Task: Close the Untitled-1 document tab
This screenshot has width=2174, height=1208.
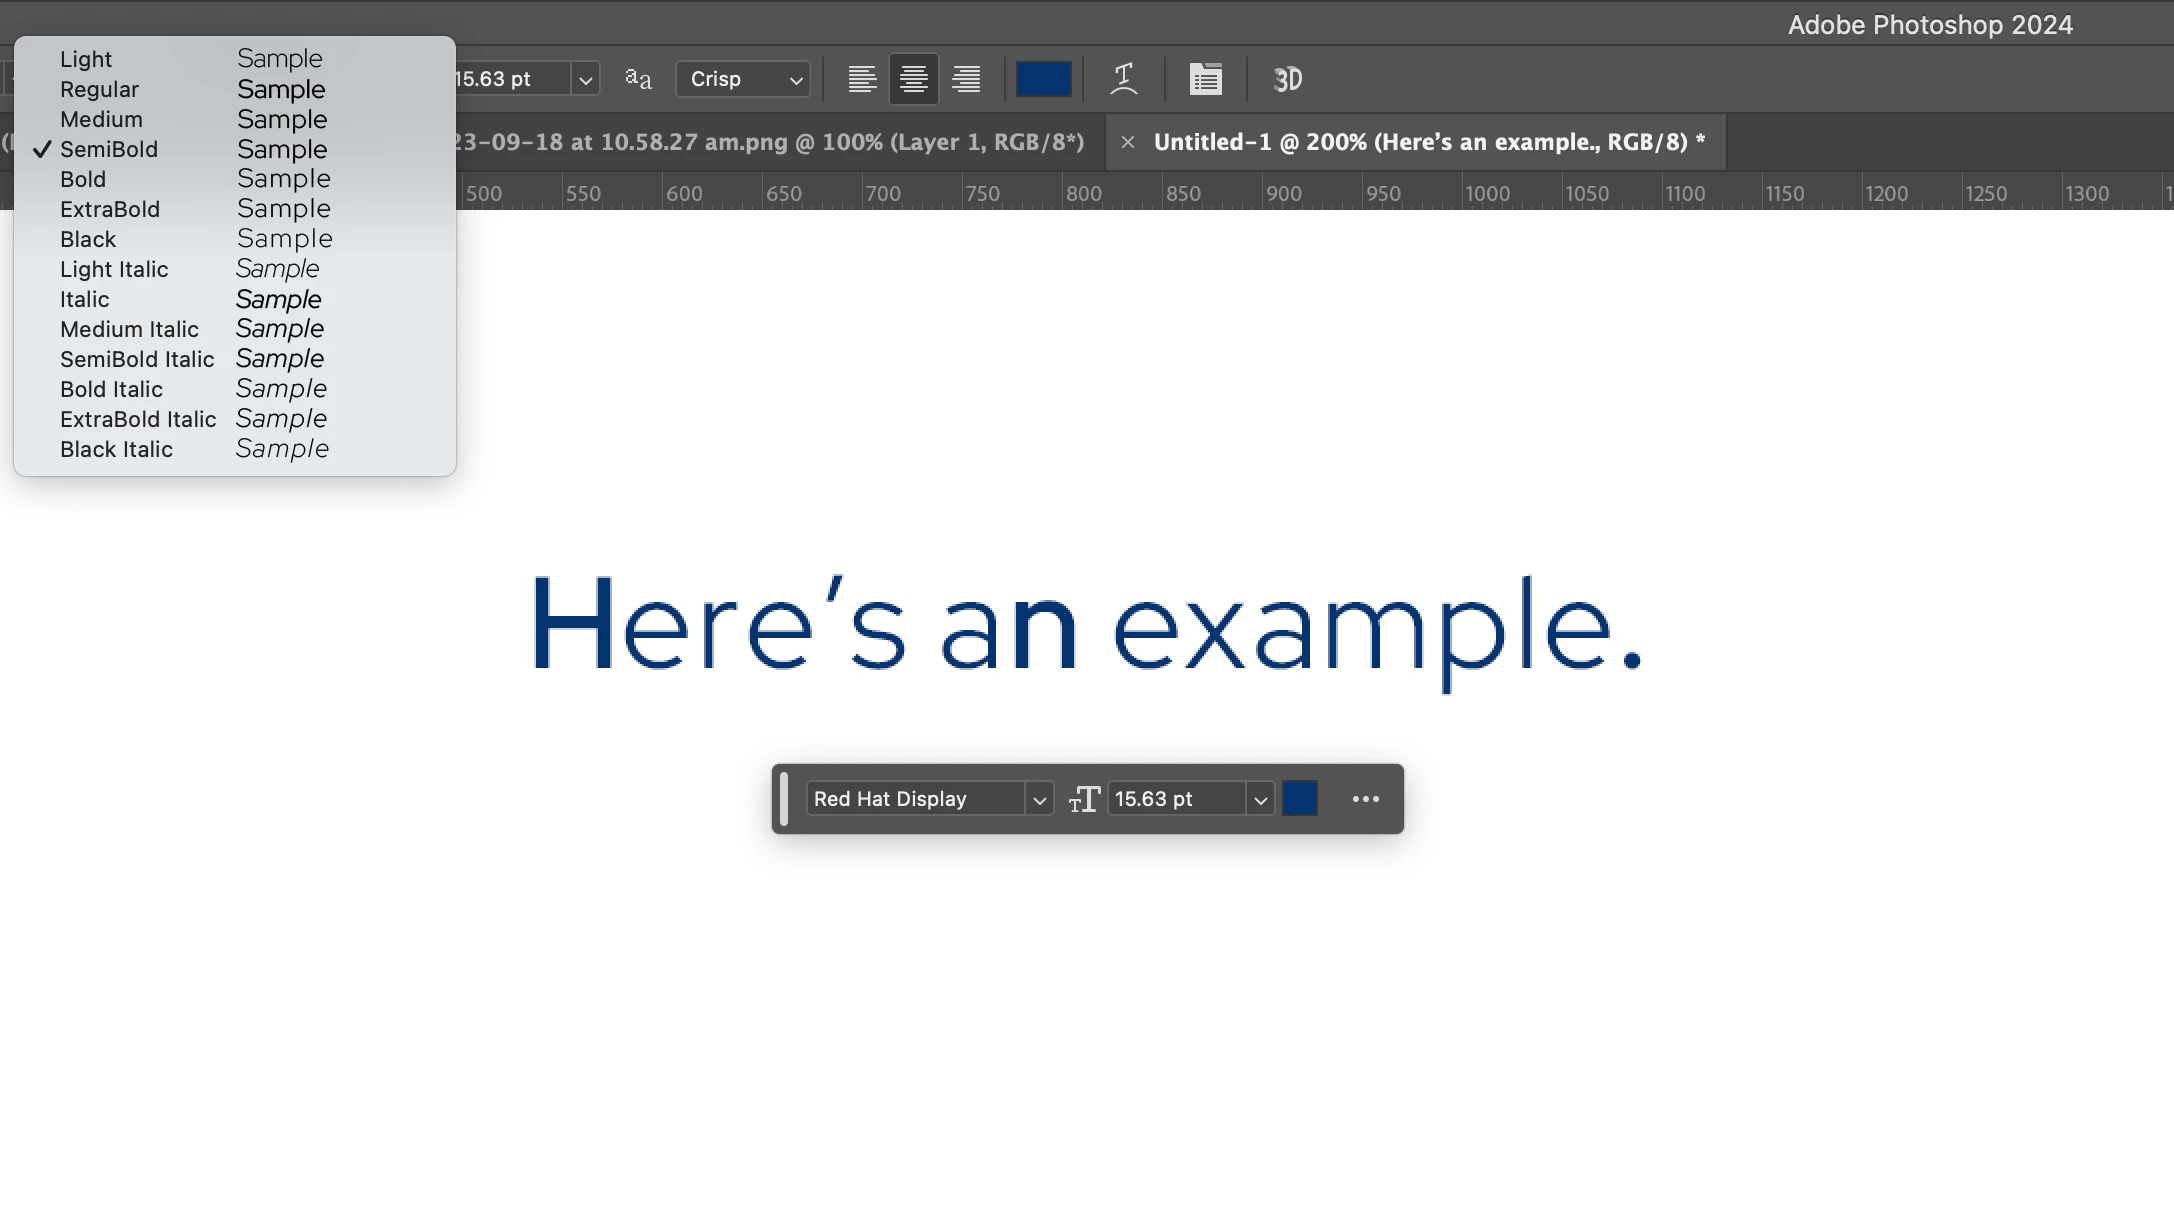Action: coord(1127,142)
